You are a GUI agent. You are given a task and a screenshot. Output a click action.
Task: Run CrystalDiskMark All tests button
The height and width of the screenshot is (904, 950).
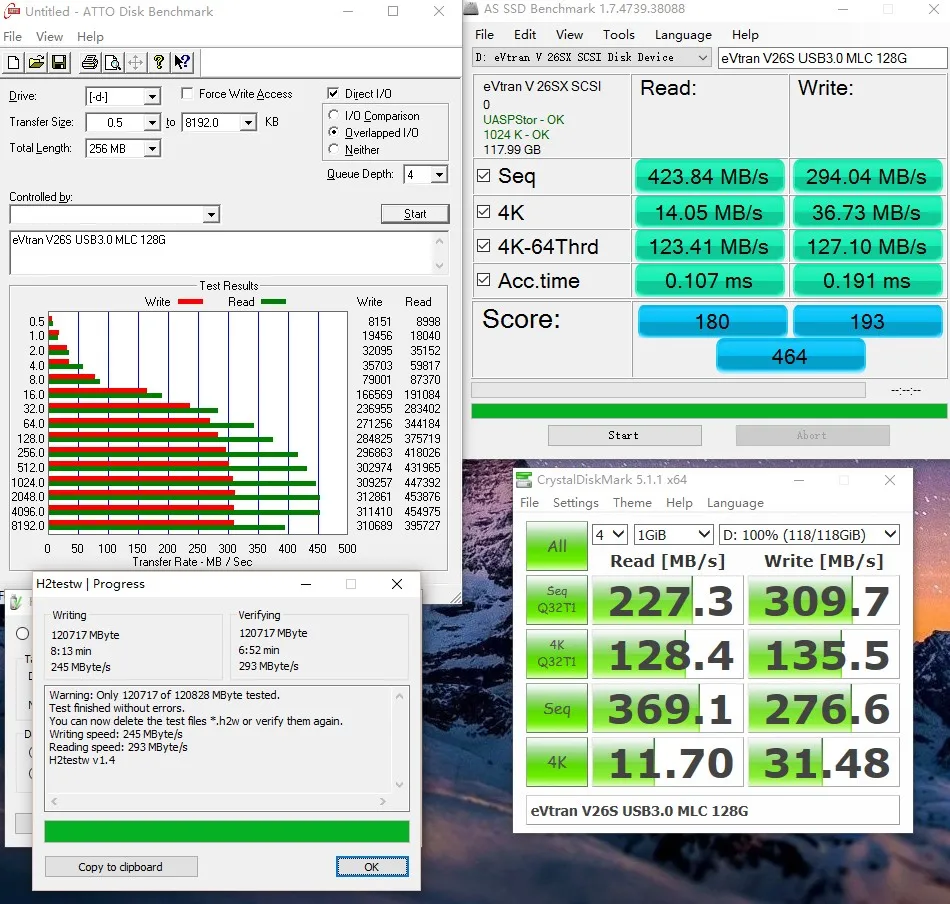557,546
